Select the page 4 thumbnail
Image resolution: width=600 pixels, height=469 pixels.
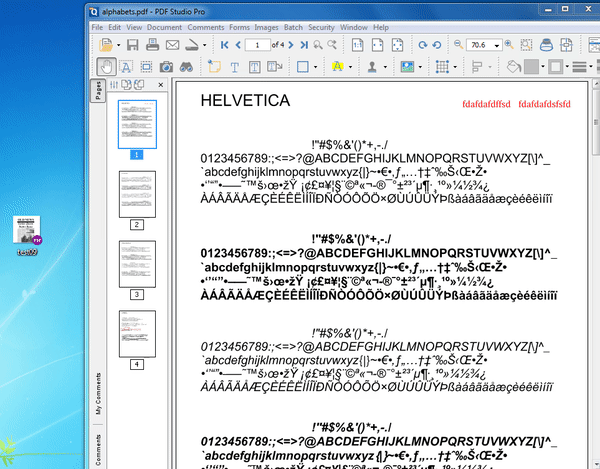[137, 334]
